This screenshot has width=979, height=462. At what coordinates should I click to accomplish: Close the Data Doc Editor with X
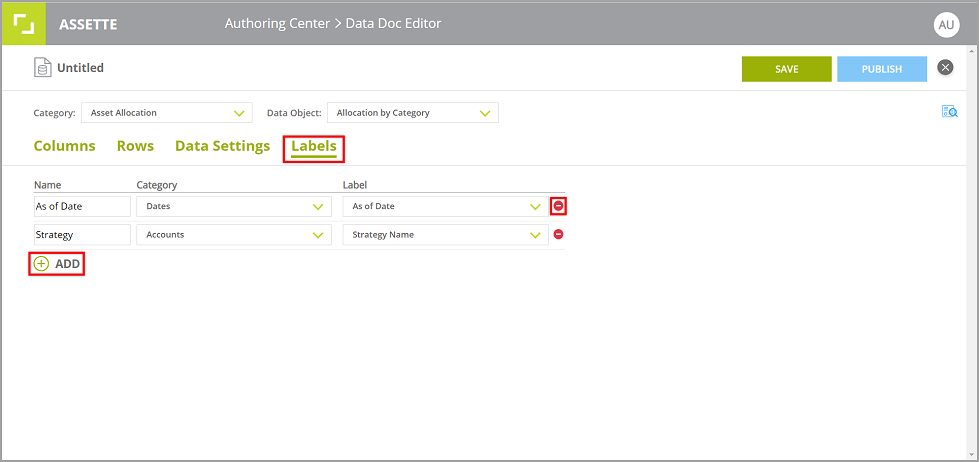pyautogui.click(x=945, y=67)
